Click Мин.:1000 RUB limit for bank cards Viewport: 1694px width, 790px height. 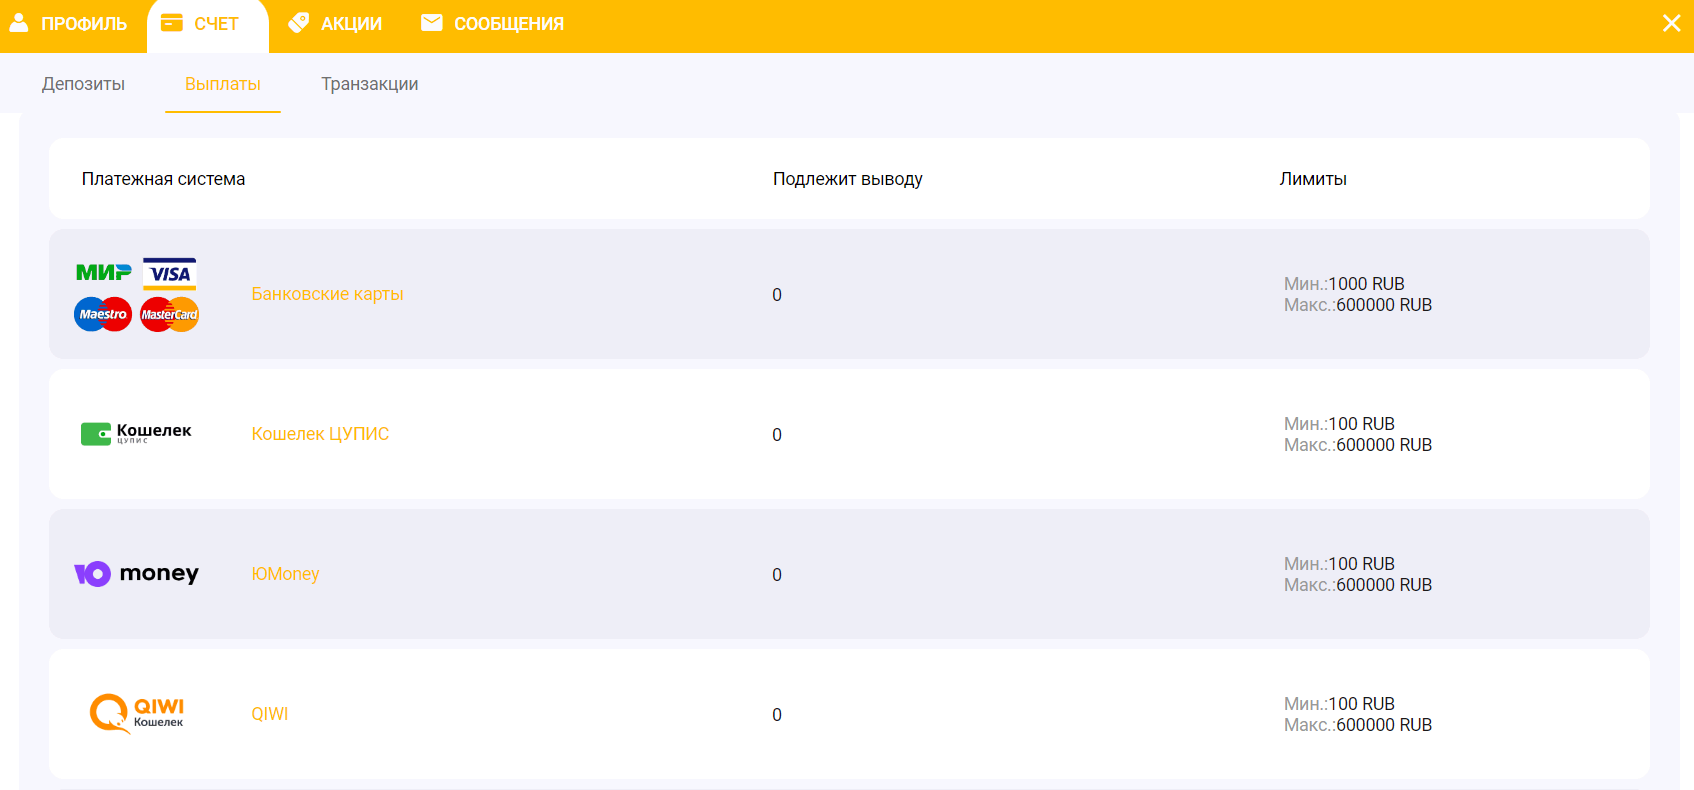click(1344, 284)
